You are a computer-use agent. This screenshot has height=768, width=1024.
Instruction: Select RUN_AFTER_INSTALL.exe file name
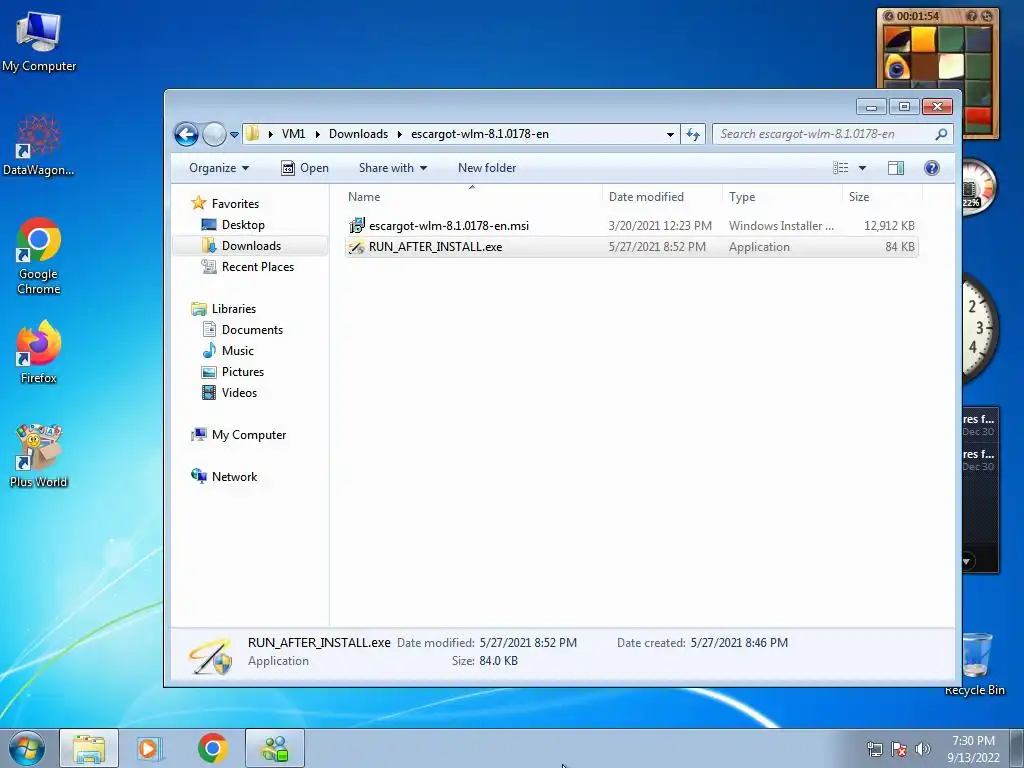[x=436, y=247]
